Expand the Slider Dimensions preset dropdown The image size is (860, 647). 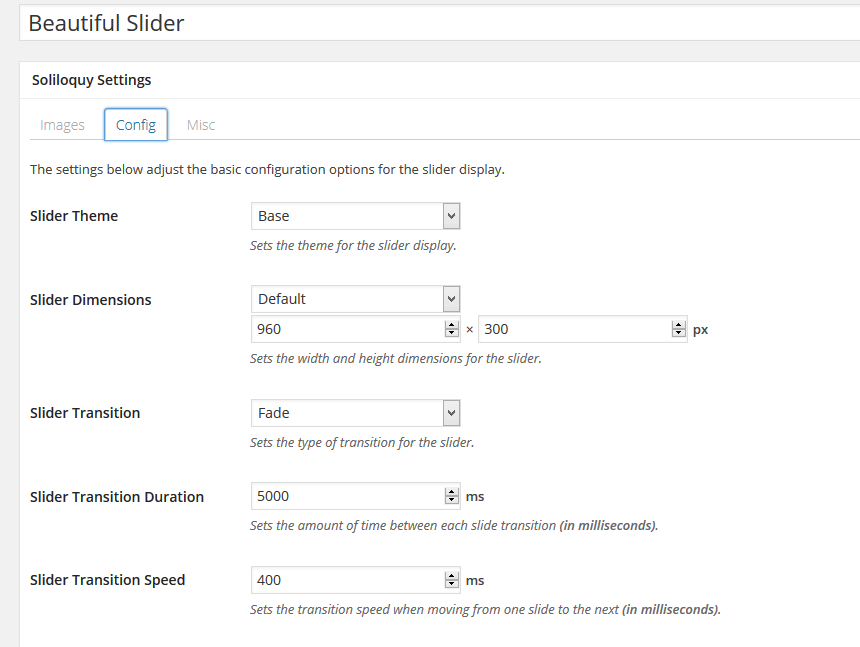[355, 299]
